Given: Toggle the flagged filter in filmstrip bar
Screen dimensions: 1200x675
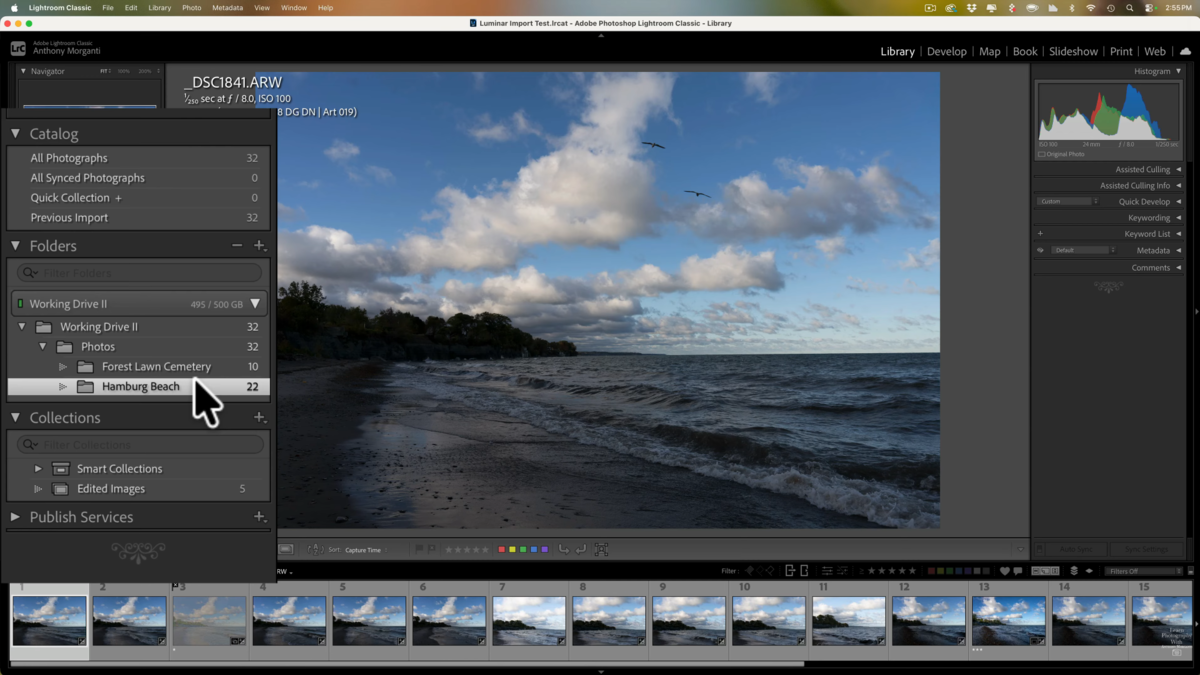Looking at the screenshot, I should click(x=749, y=571).
